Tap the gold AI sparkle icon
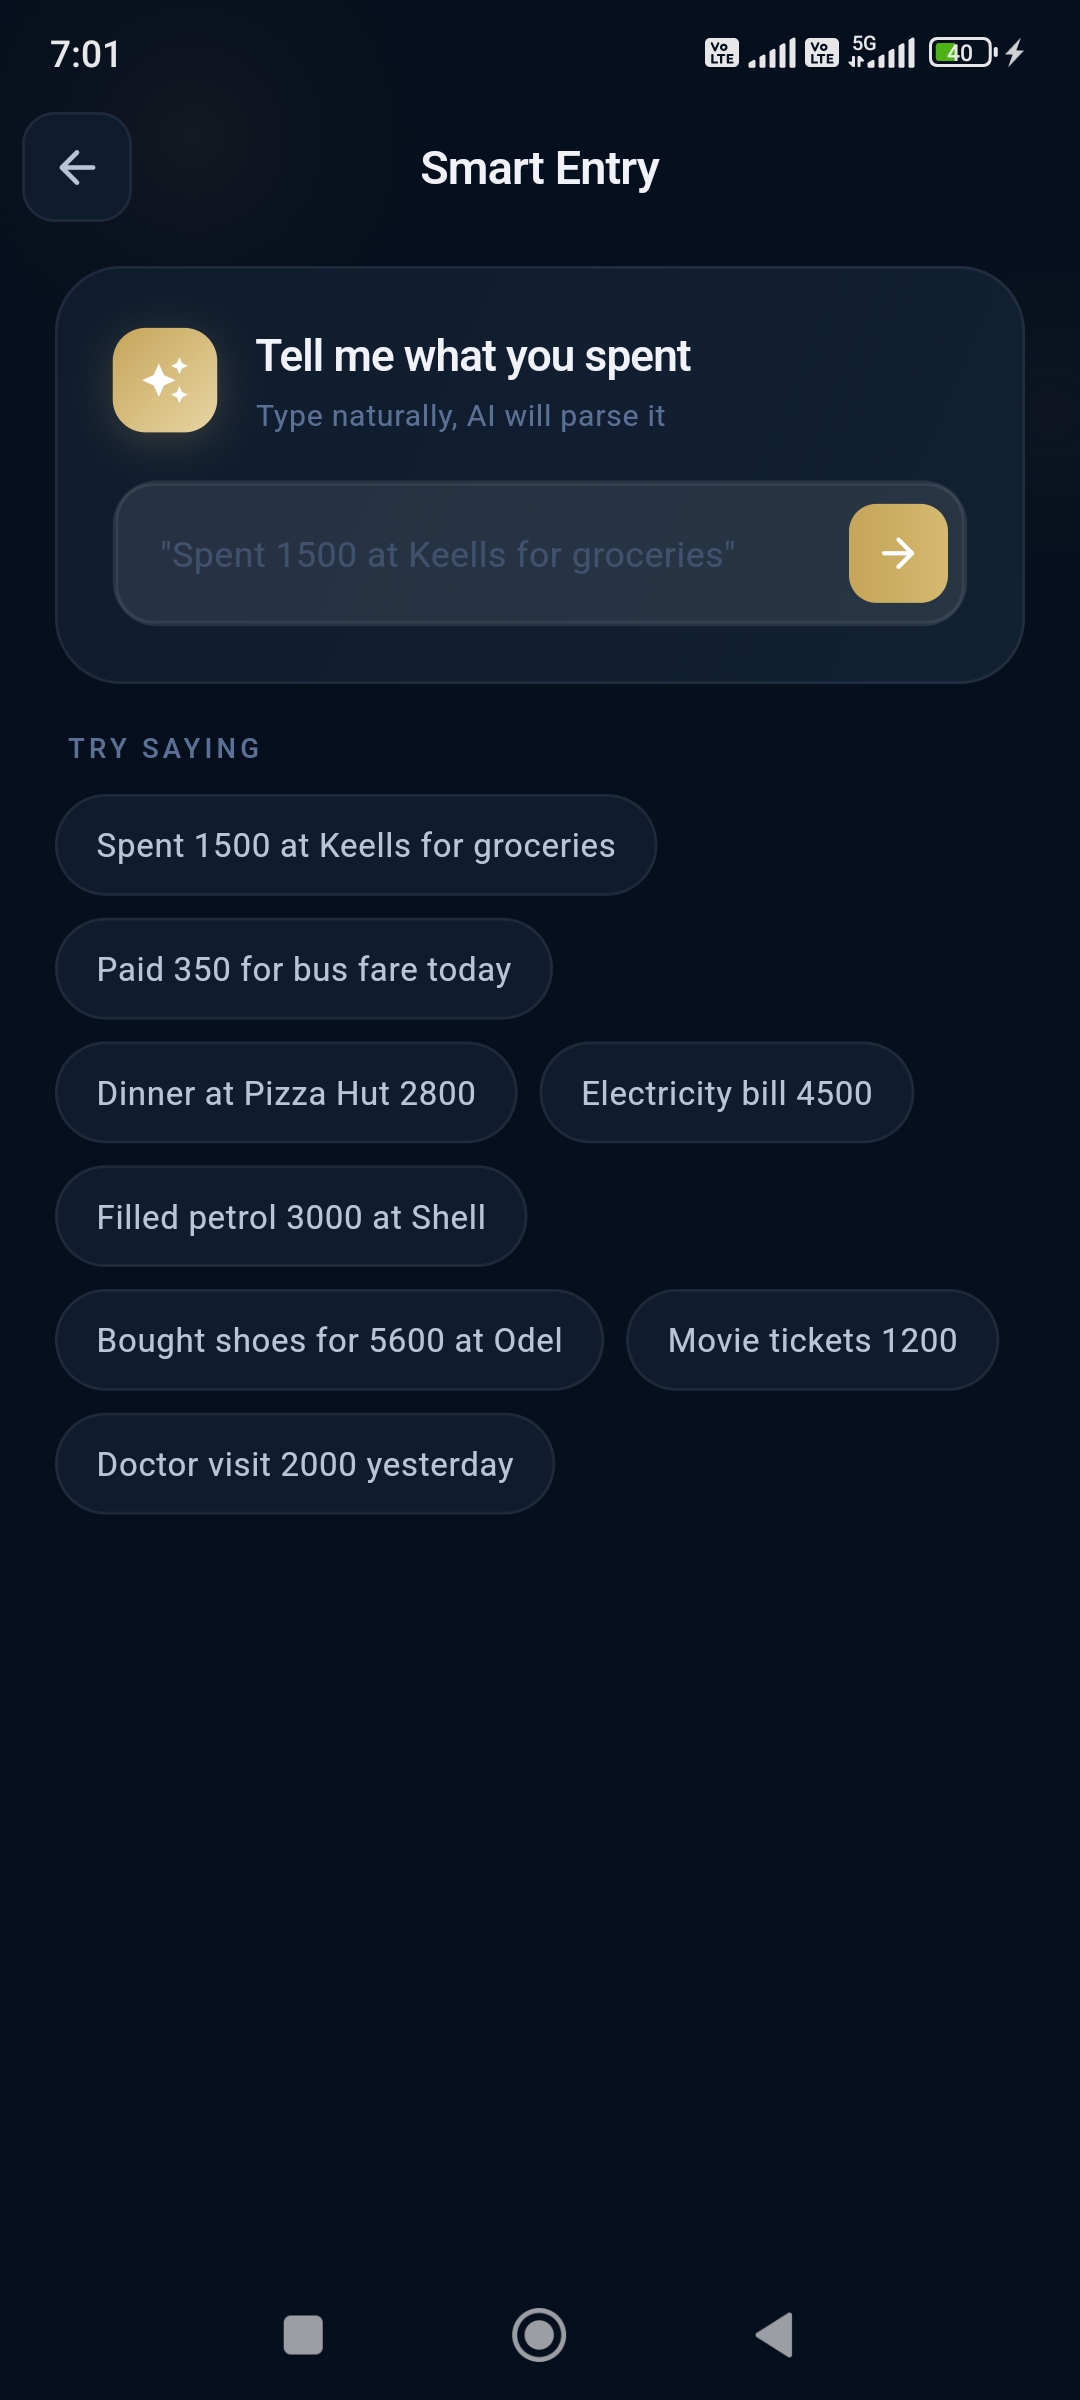Screen dimensions: 1080x2400 click(165, 380)
